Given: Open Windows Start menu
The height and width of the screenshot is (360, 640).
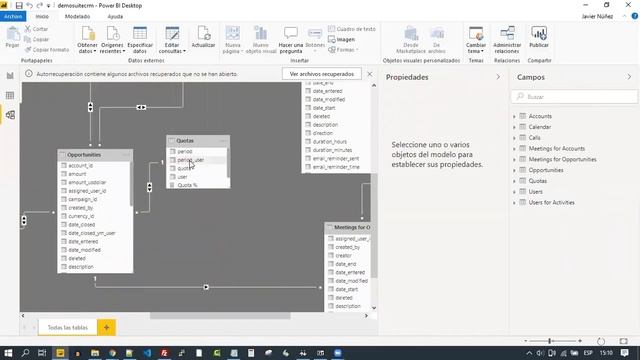Looking at the screenshot, I should (x=8, y=353).
